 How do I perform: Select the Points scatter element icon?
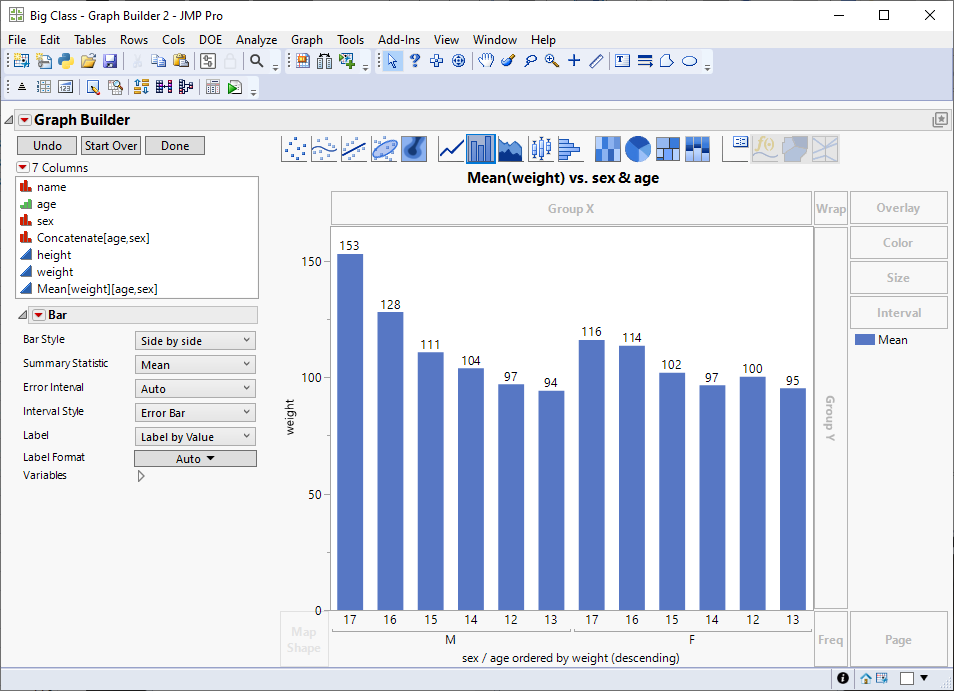point(296,150)
